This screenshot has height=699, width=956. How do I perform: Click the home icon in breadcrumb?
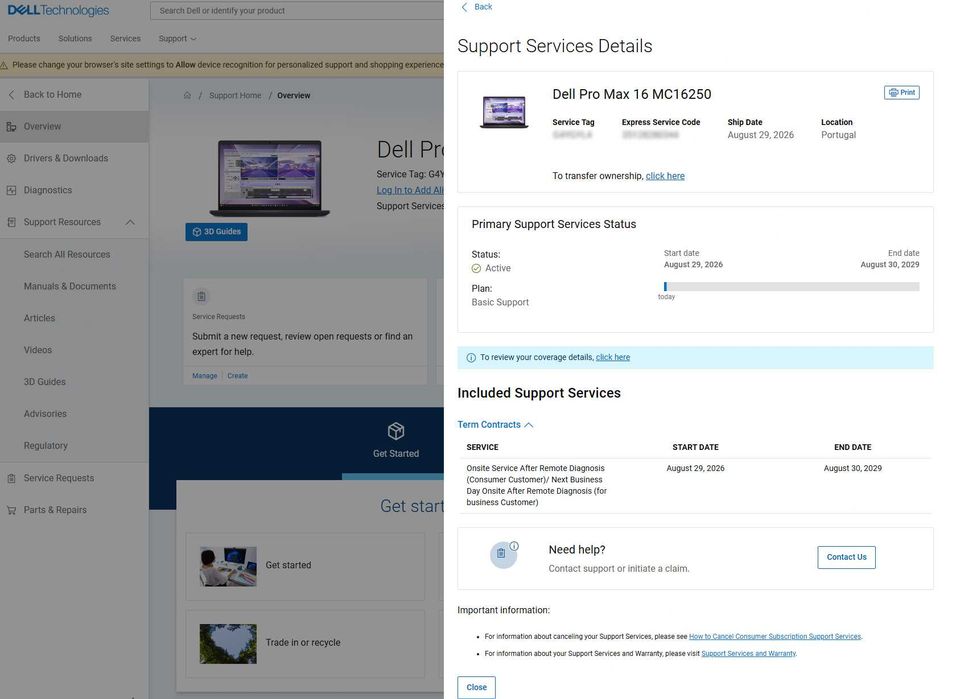(x=187, y=95)
